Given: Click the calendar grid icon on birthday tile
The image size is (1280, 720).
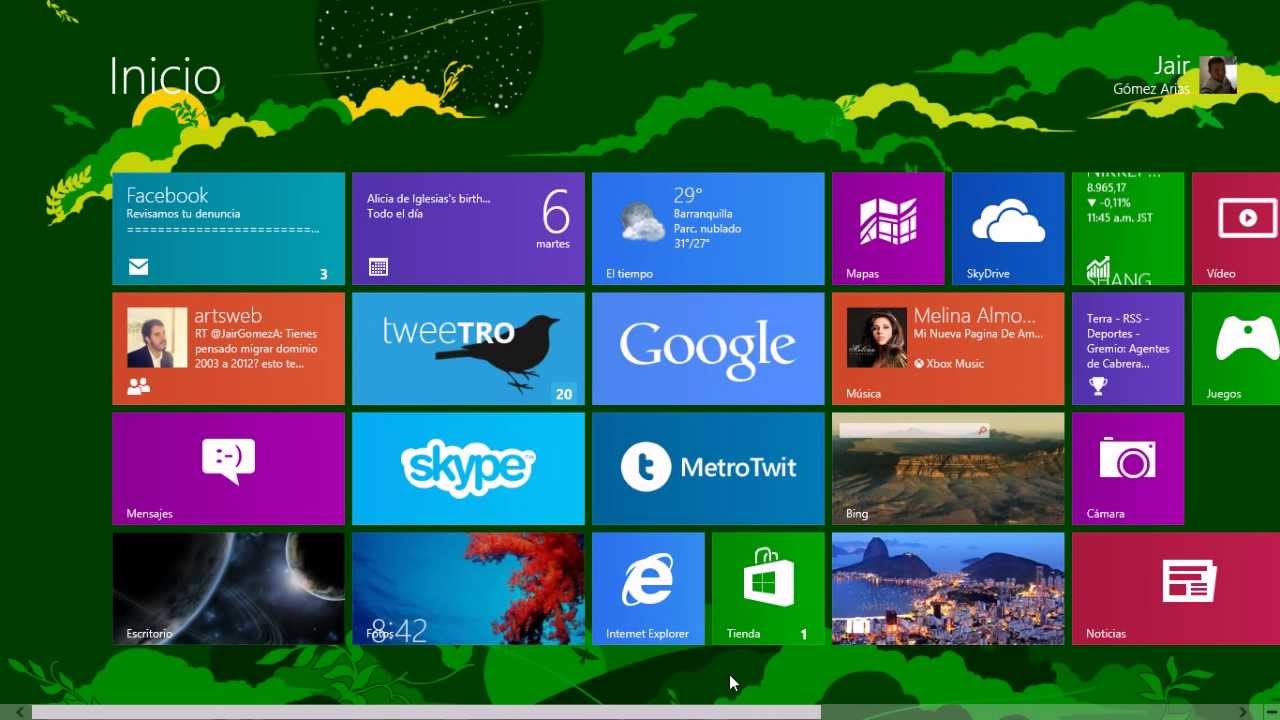Looking at the screenshot, I should point(378,267).
